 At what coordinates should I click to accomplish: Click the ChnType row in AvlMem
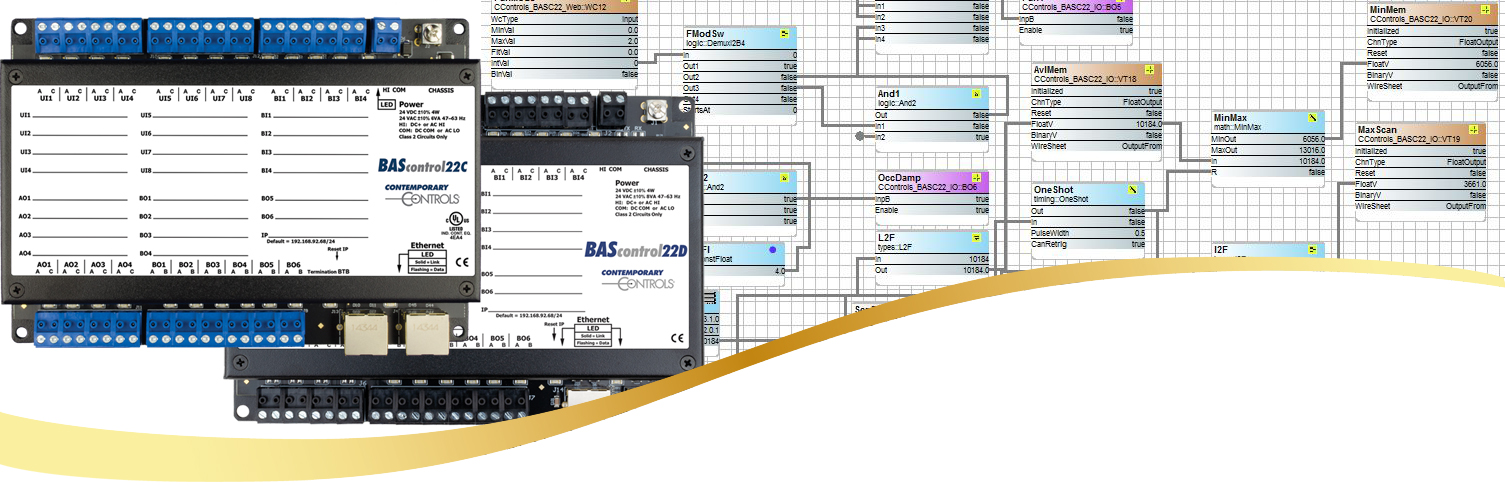click(1096, 102)
